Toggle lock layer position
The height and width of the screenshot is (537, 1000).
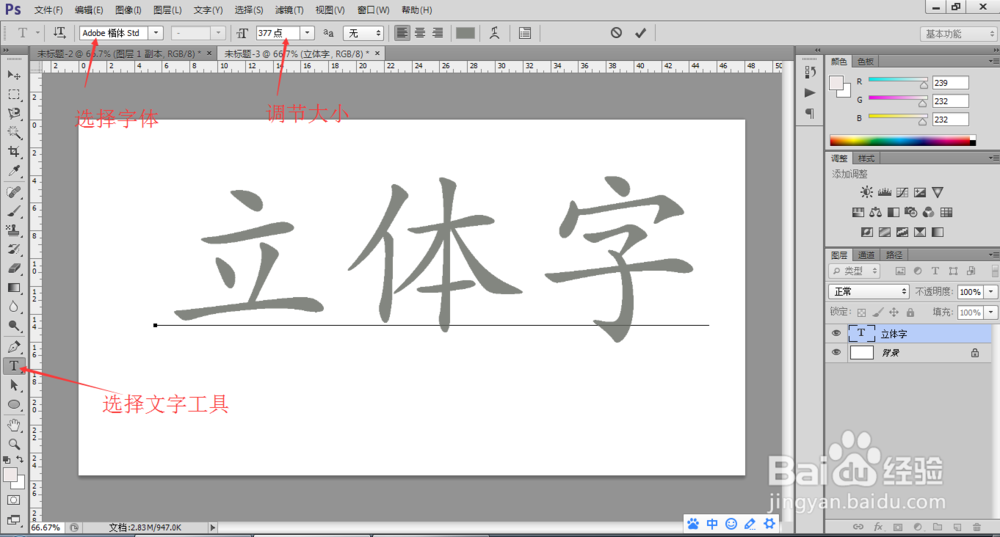(893, 313)
